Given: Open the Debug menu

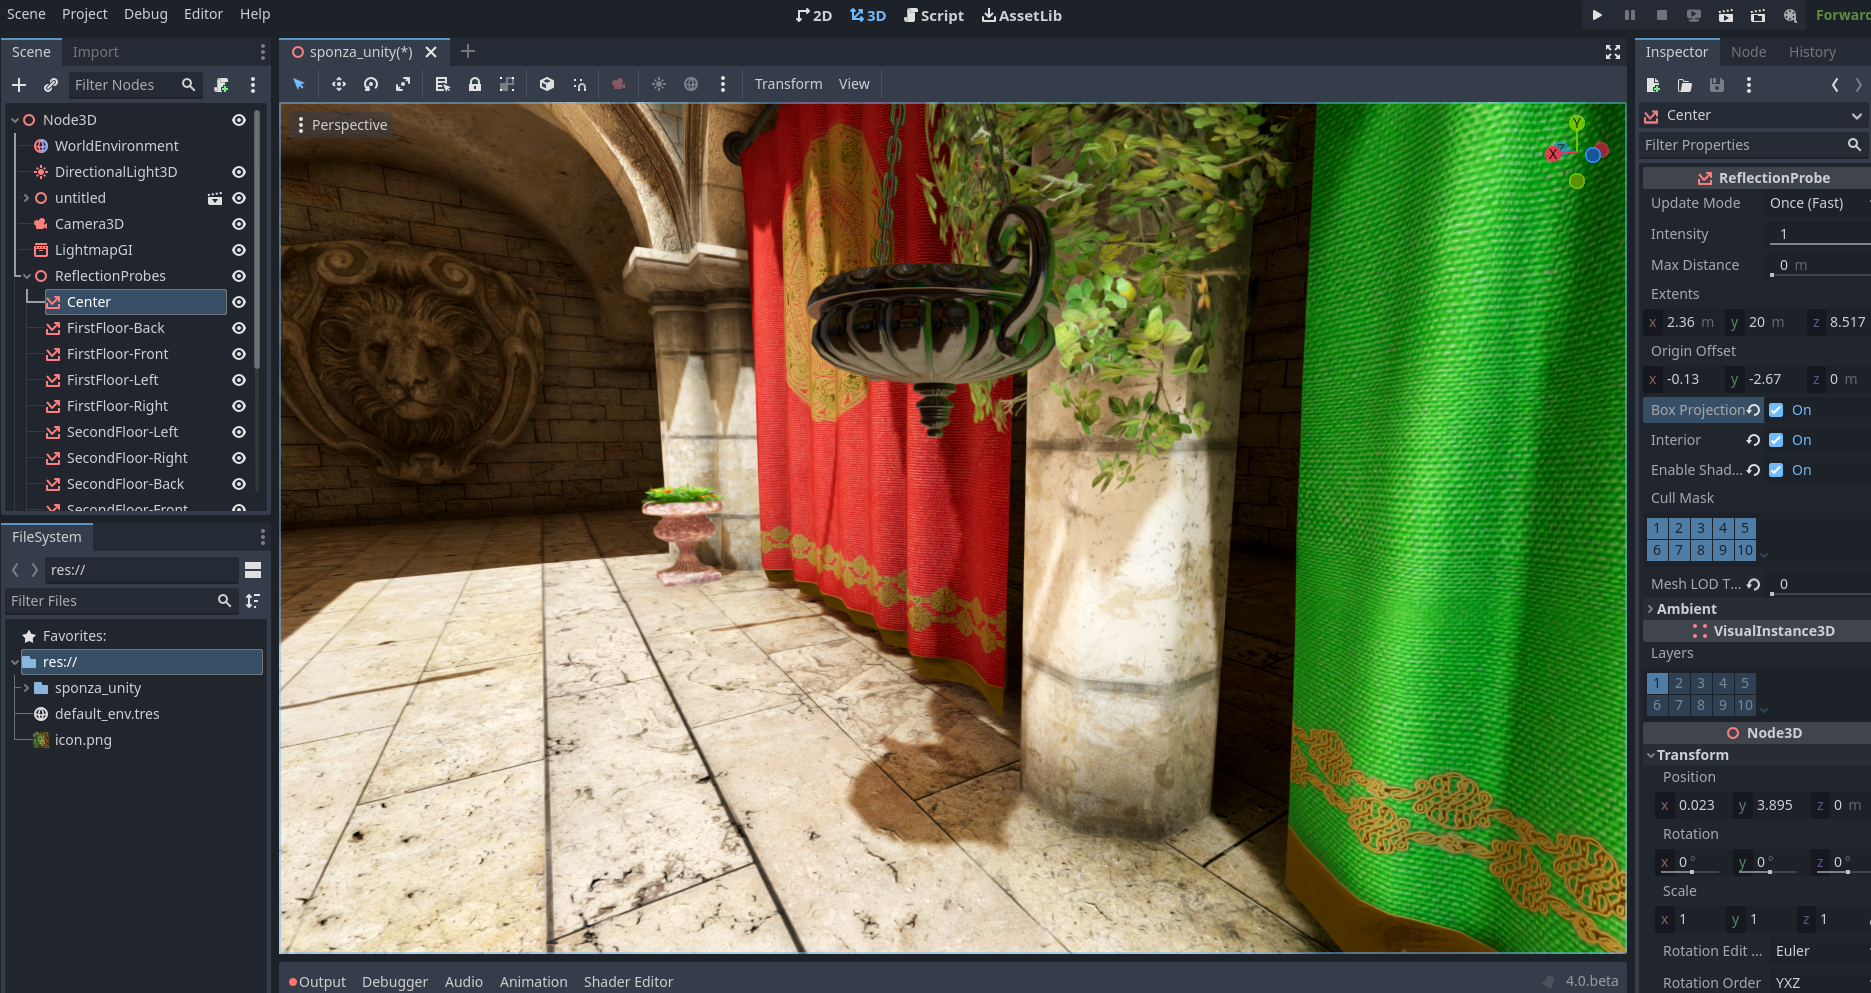Looking at the screenshot, I should coord(146,14).
